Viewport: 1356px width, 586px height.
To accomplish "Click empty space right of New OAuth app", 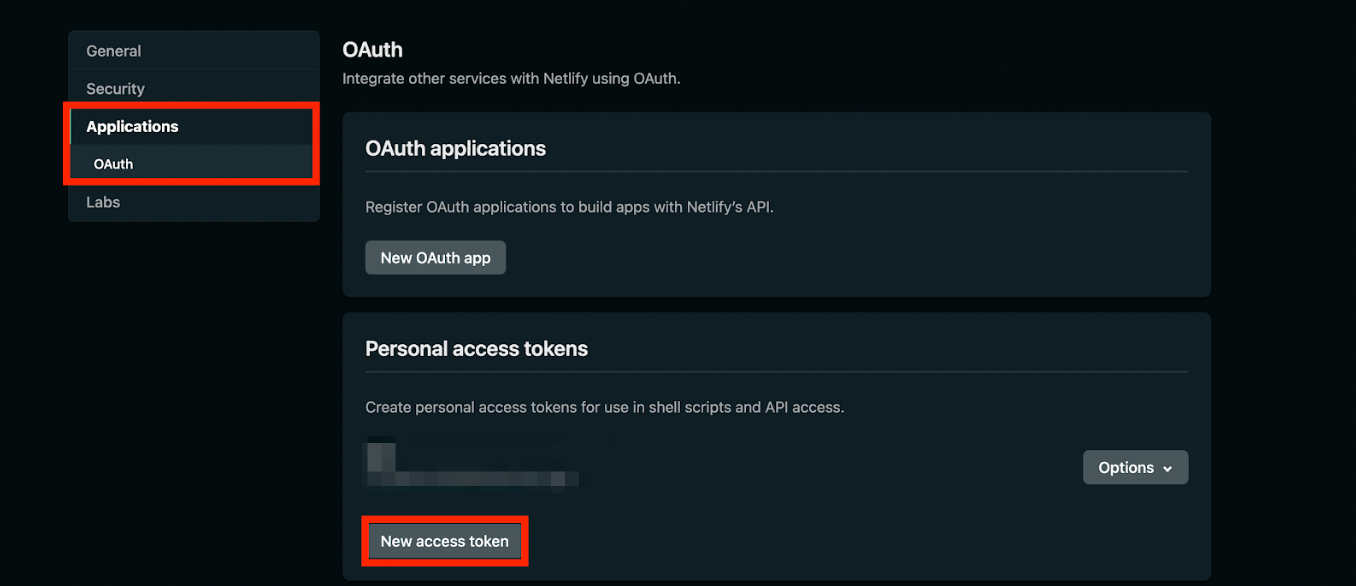I will click(800, 258).
